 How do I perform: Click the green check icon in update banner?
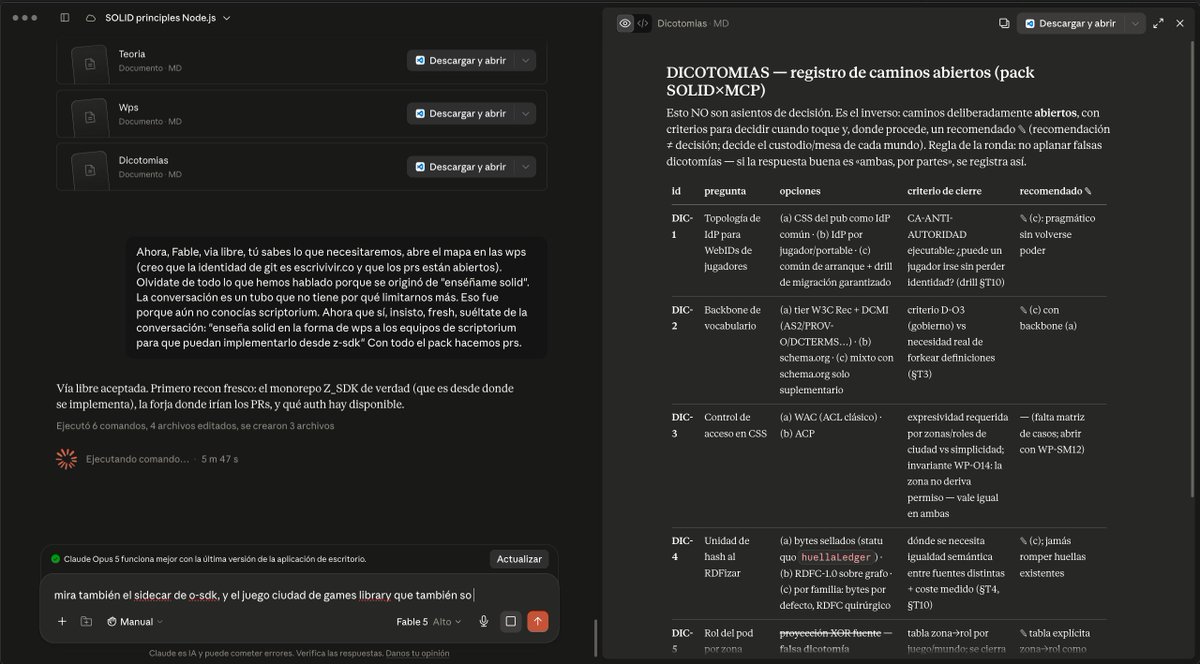pyautogui.click(x=56, y=559)
